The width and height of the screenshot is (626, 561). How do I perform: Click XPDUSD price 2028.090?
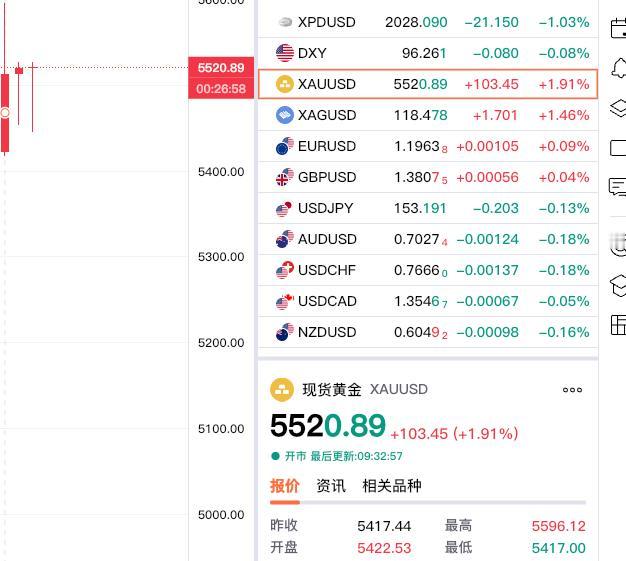[x=416, y=22]
